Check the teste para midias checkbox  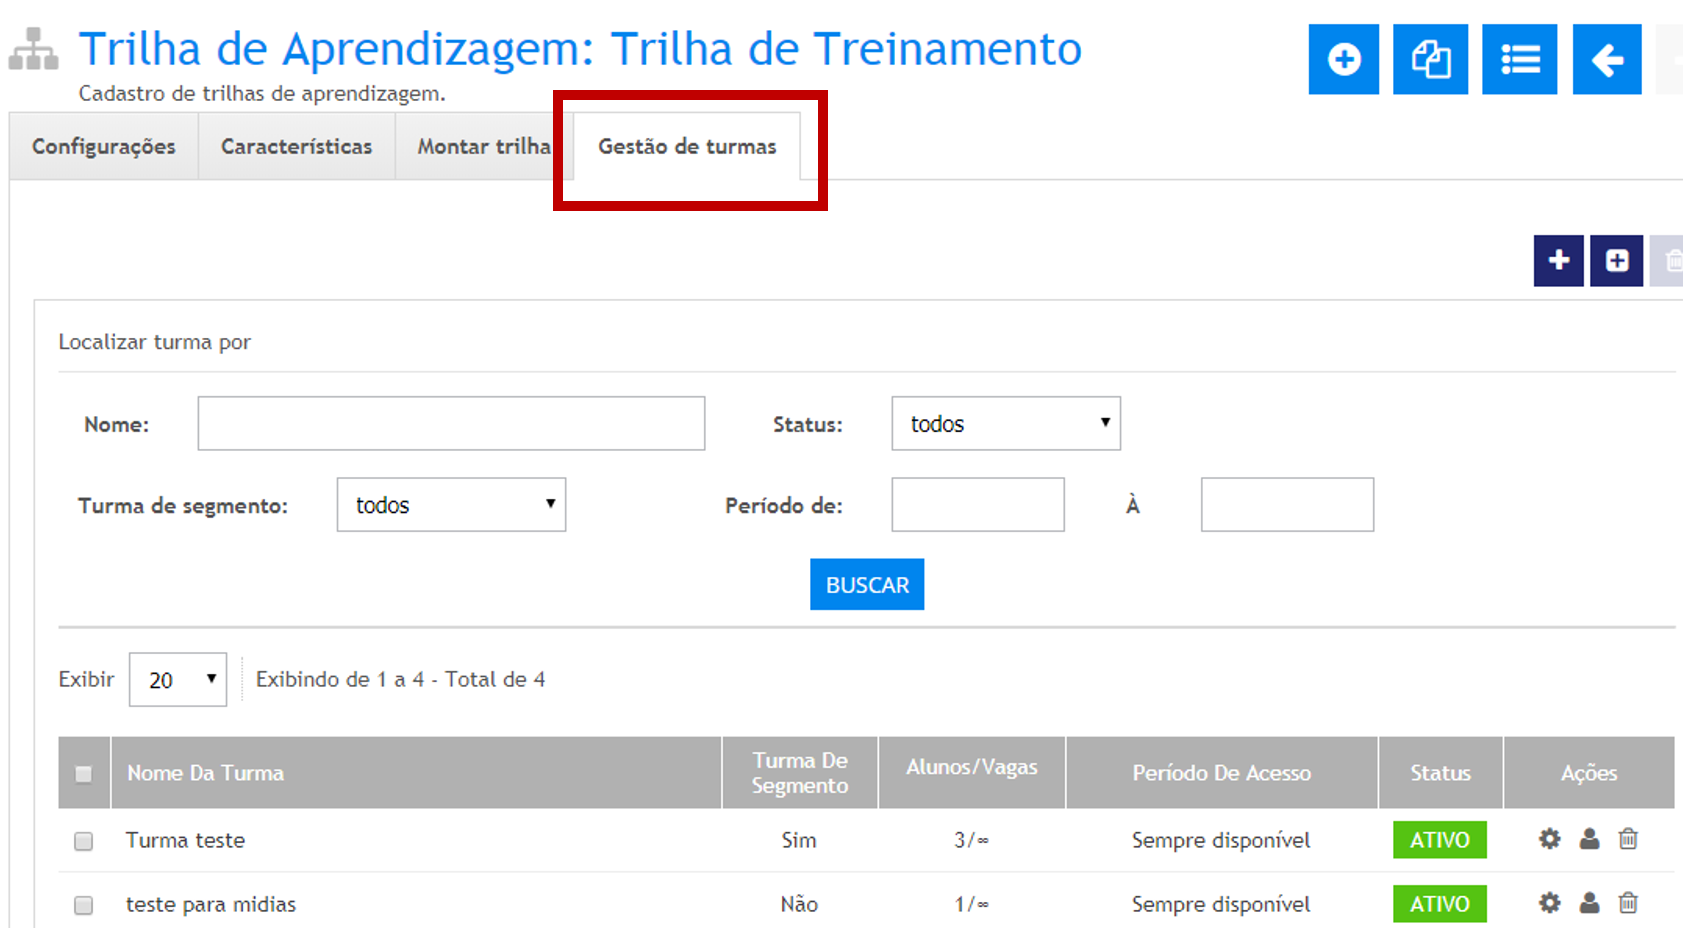pyautogui.click(x=84, y=905)
